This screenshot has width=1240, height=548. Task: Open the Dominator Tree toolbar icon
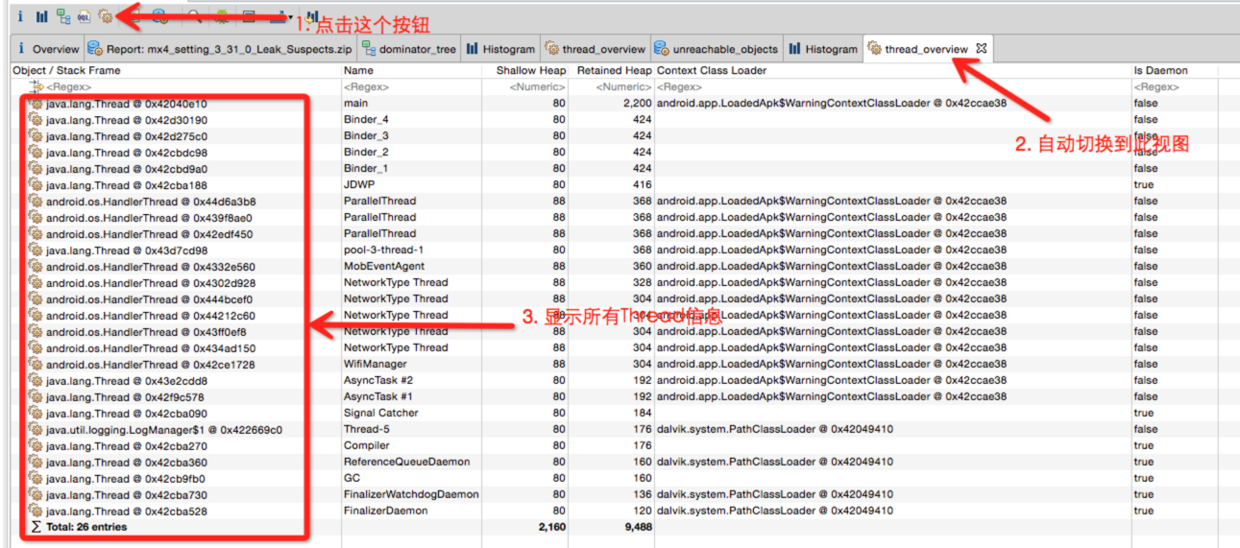tap(63, 16)
